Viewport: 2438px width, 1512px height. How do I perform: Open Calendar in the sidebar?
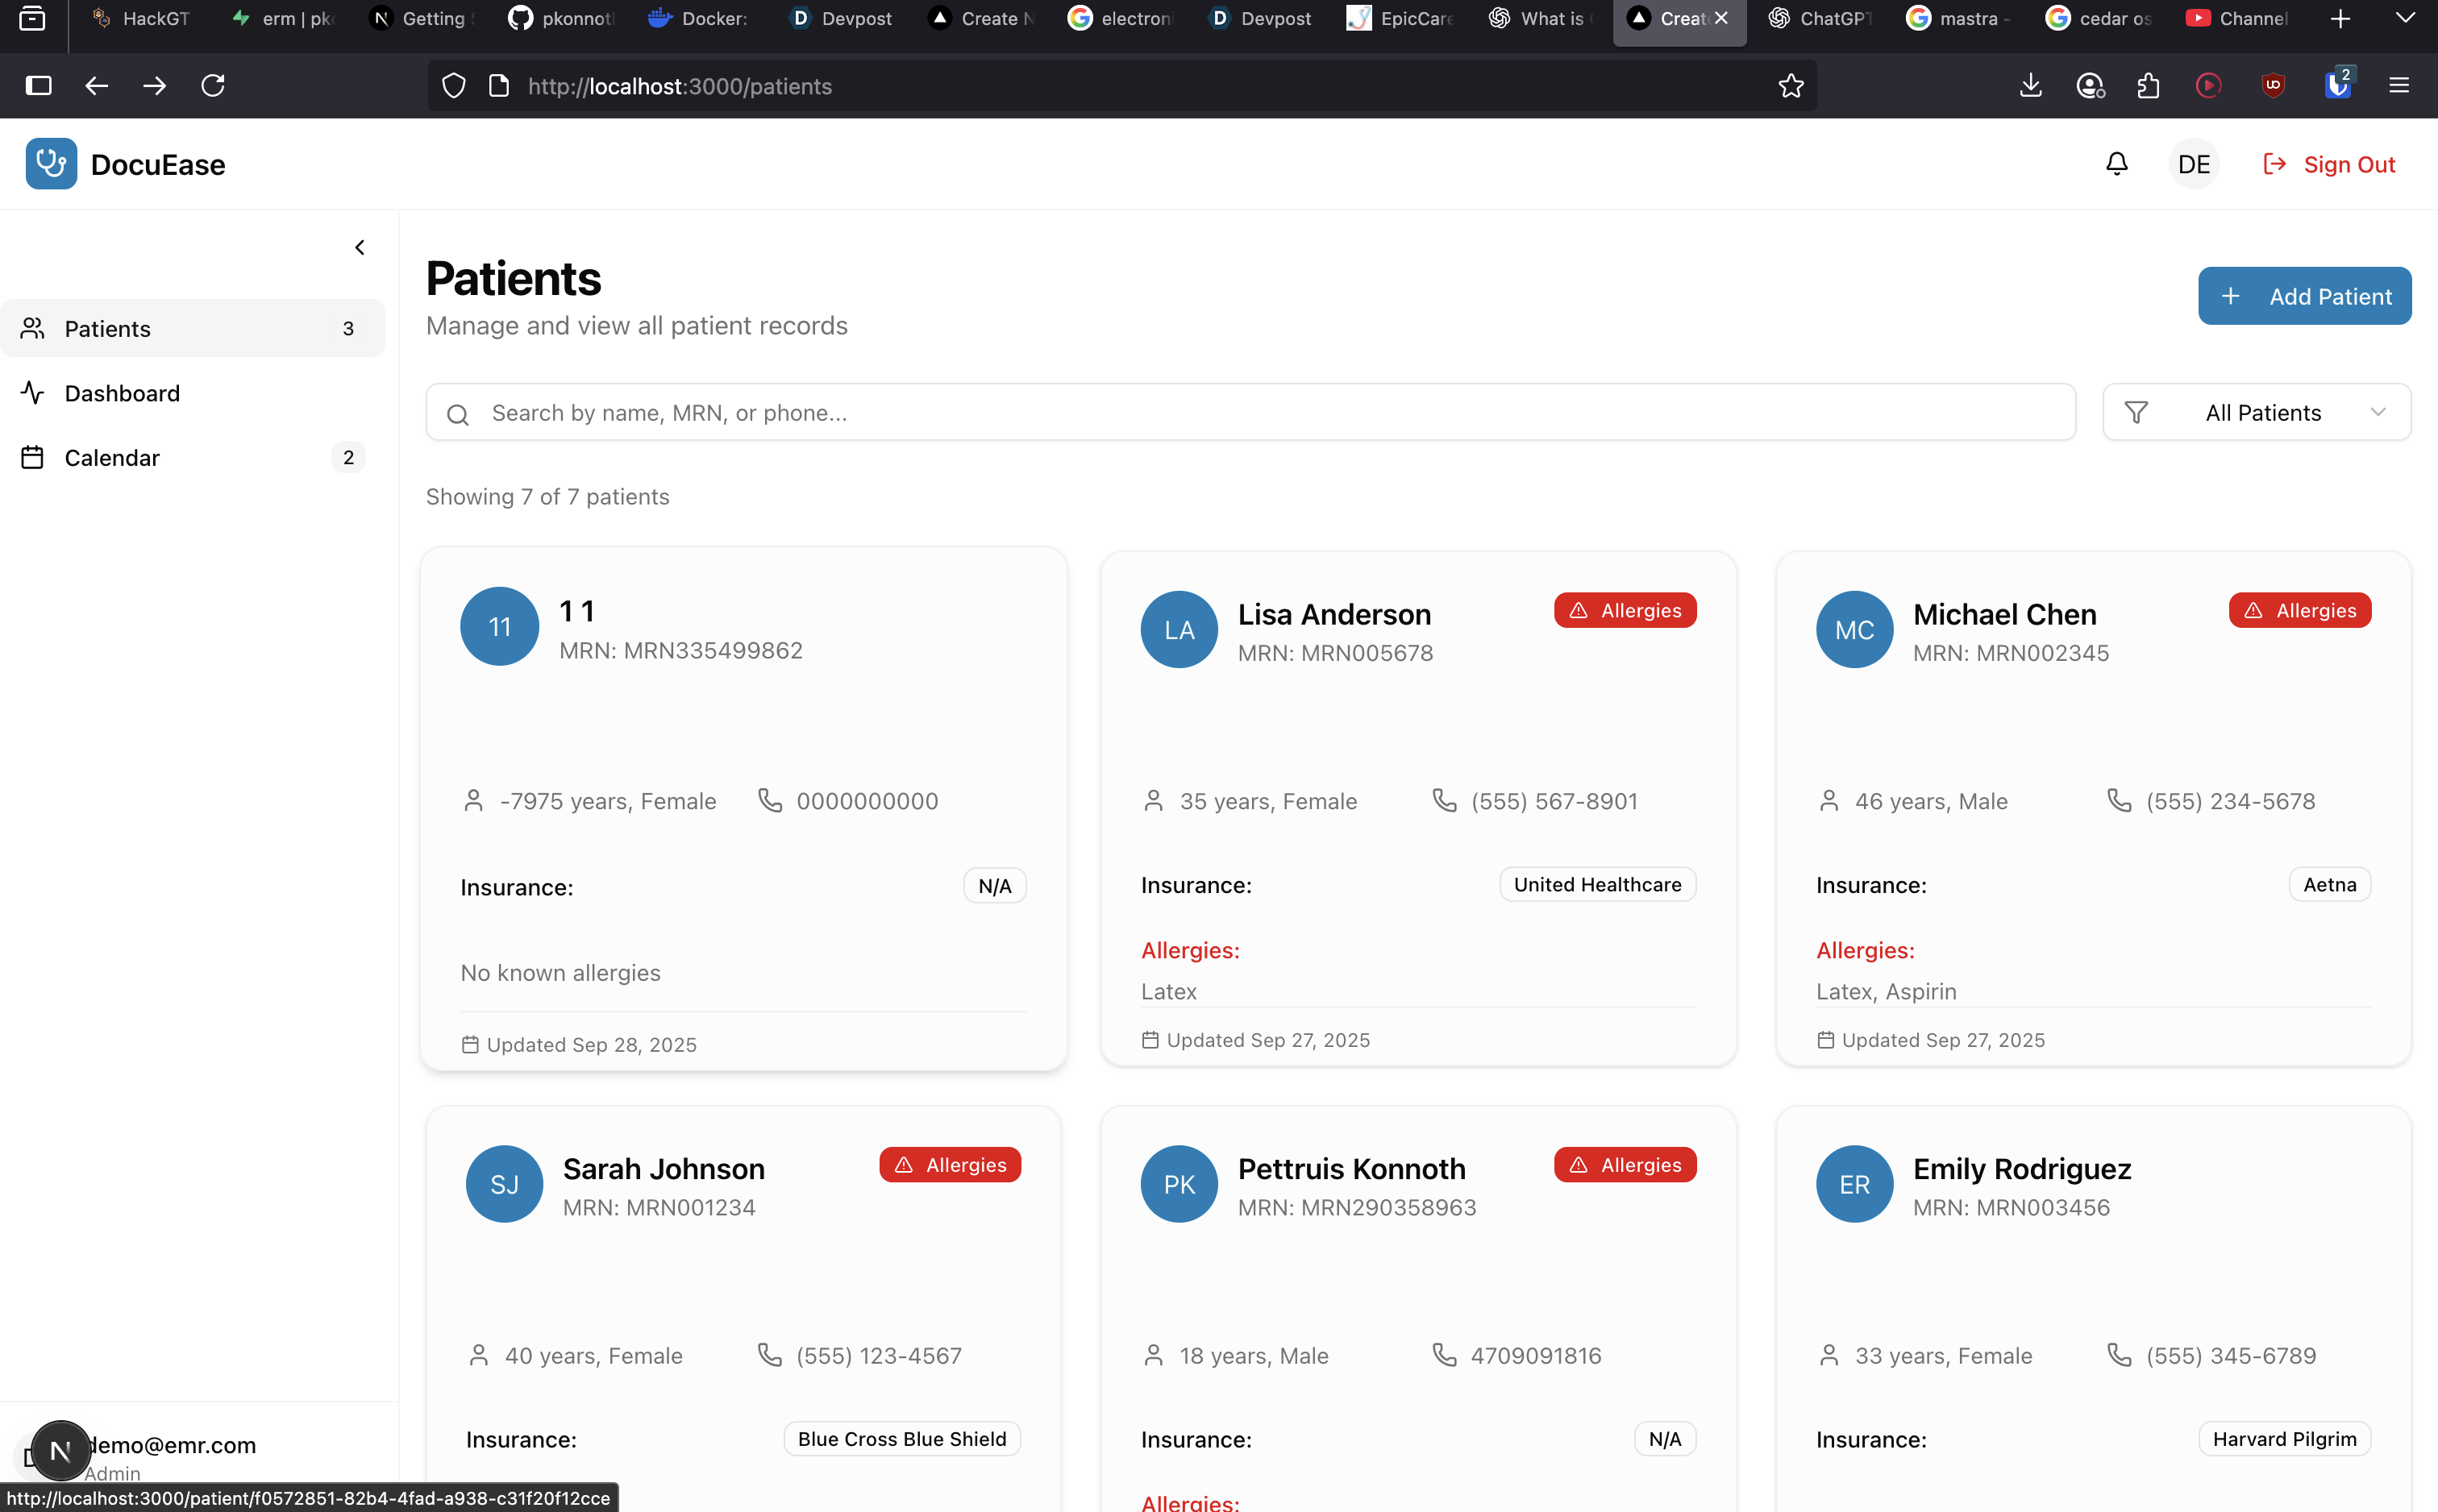click(x=112, y=457)
